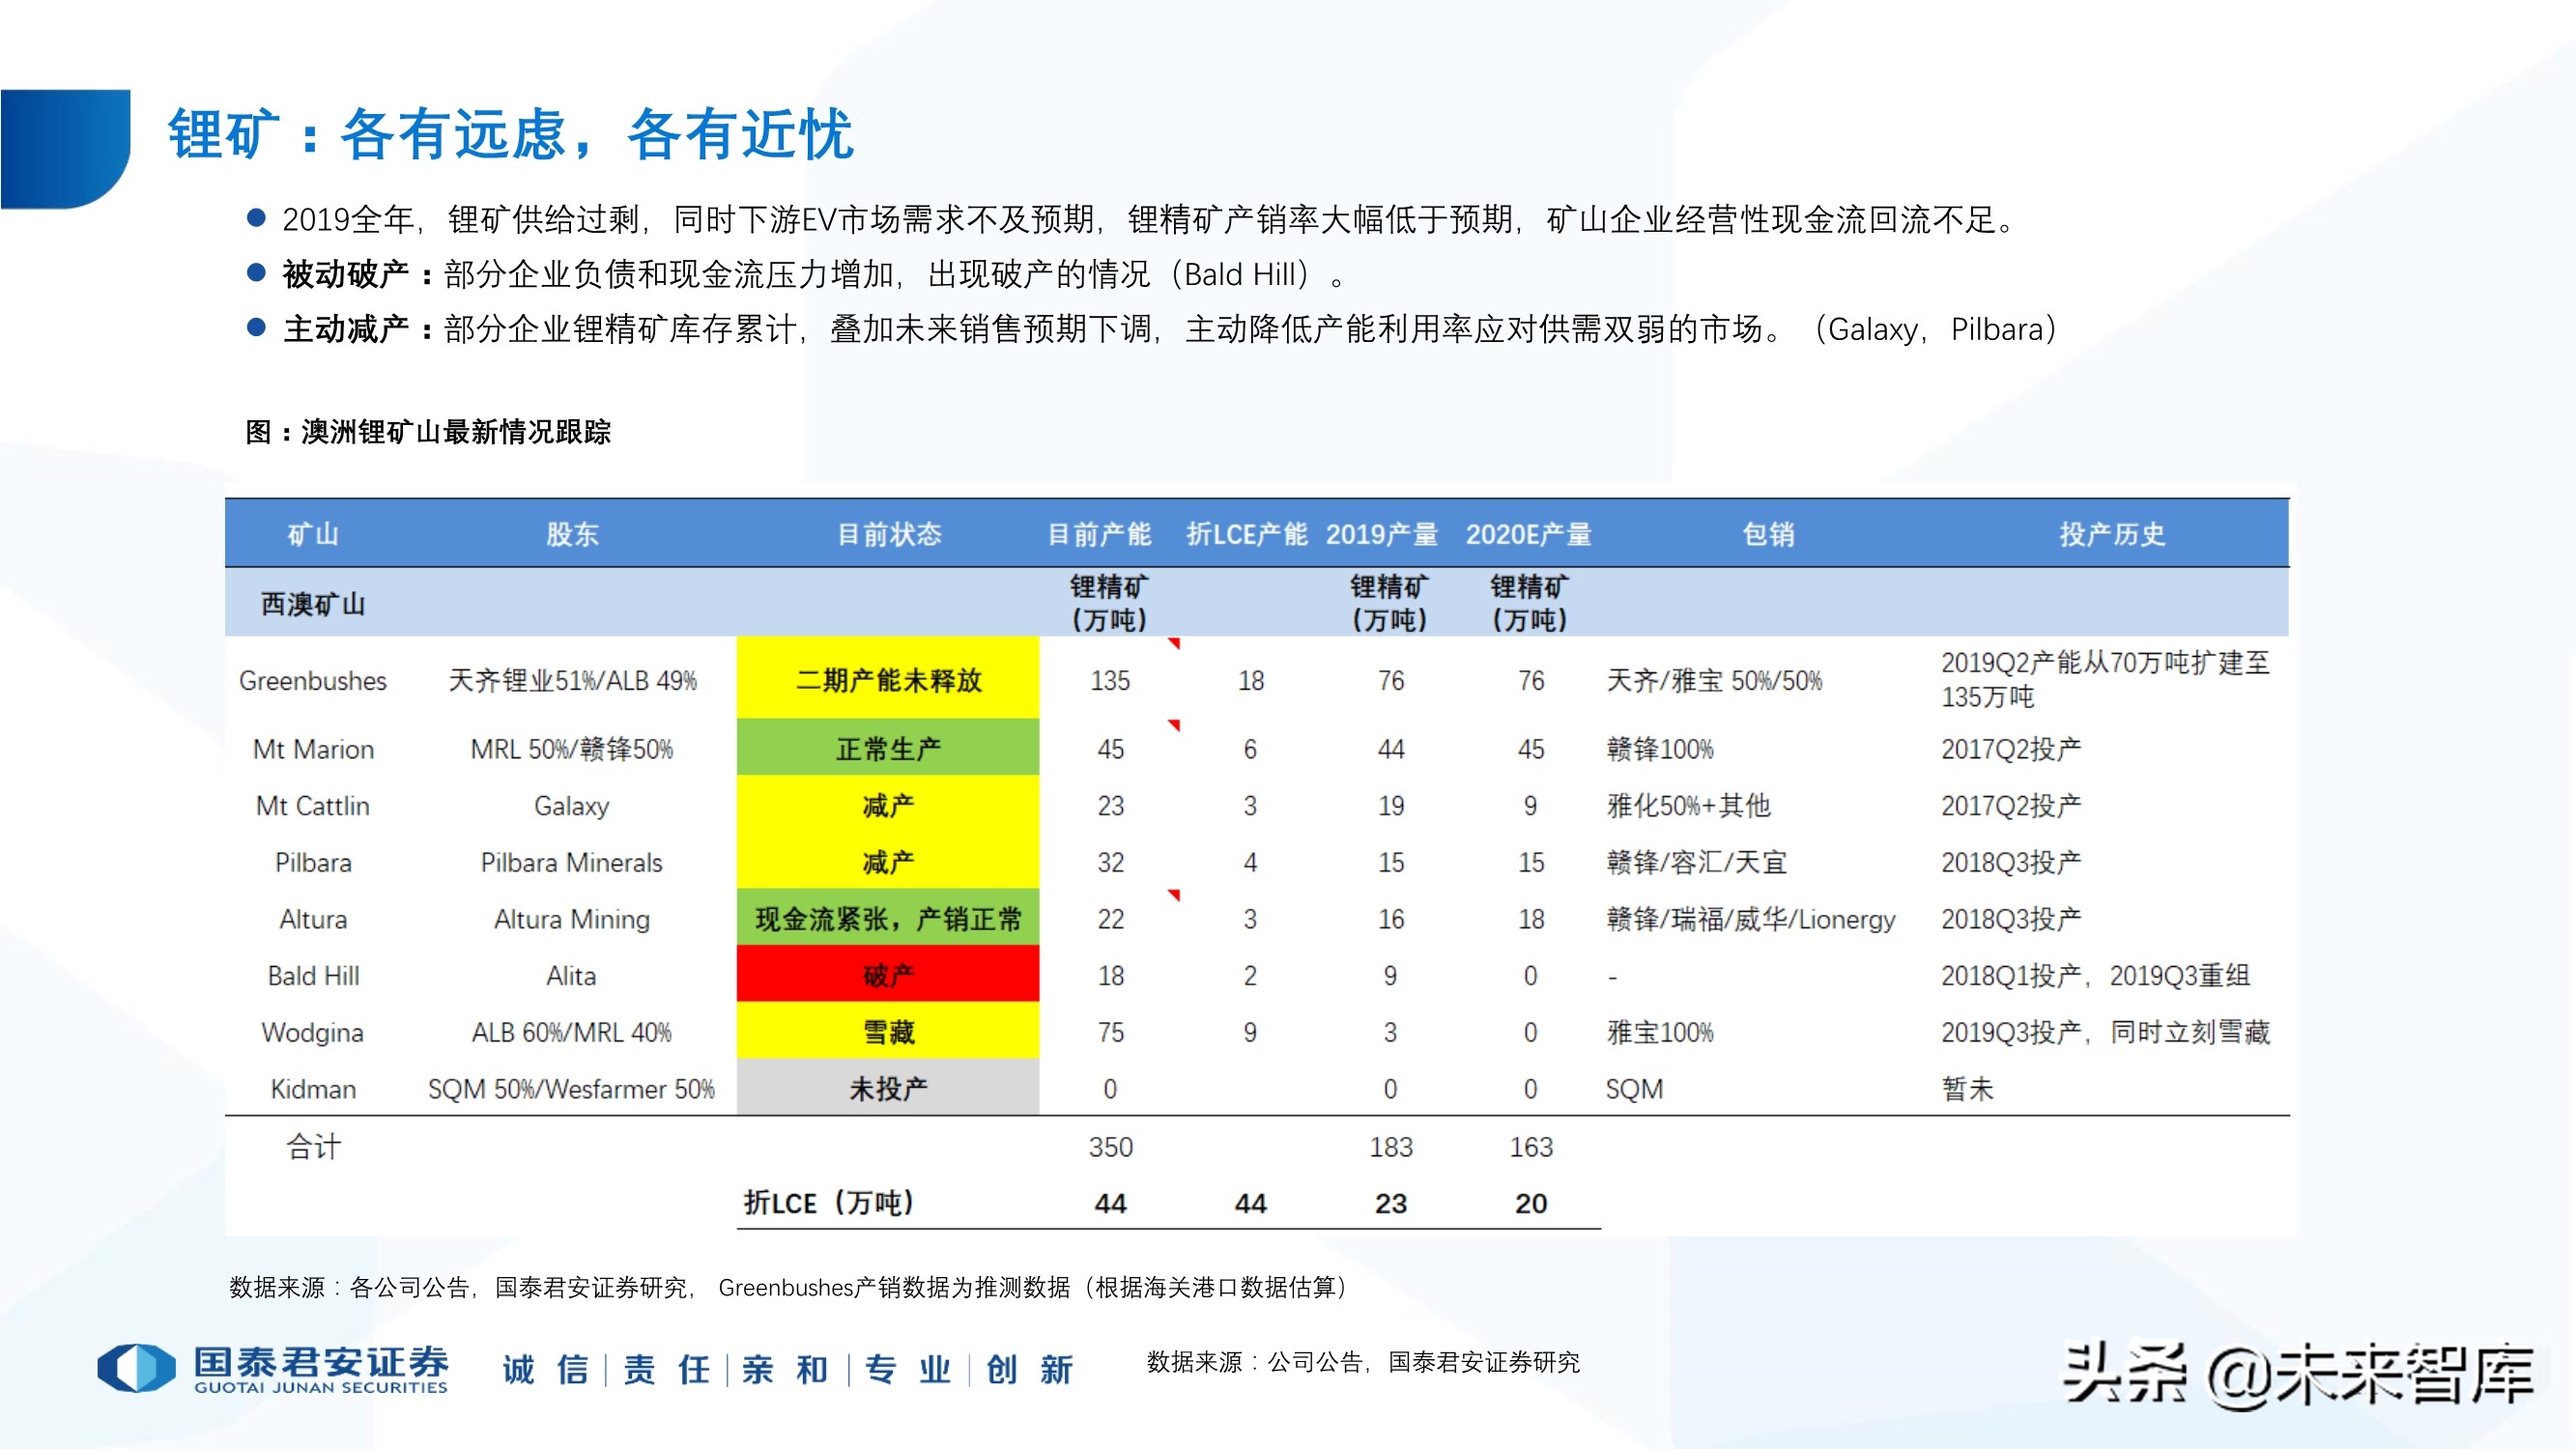
Task: Click the Mt Cattlin mine name
Action: click(x=313, y=806)
